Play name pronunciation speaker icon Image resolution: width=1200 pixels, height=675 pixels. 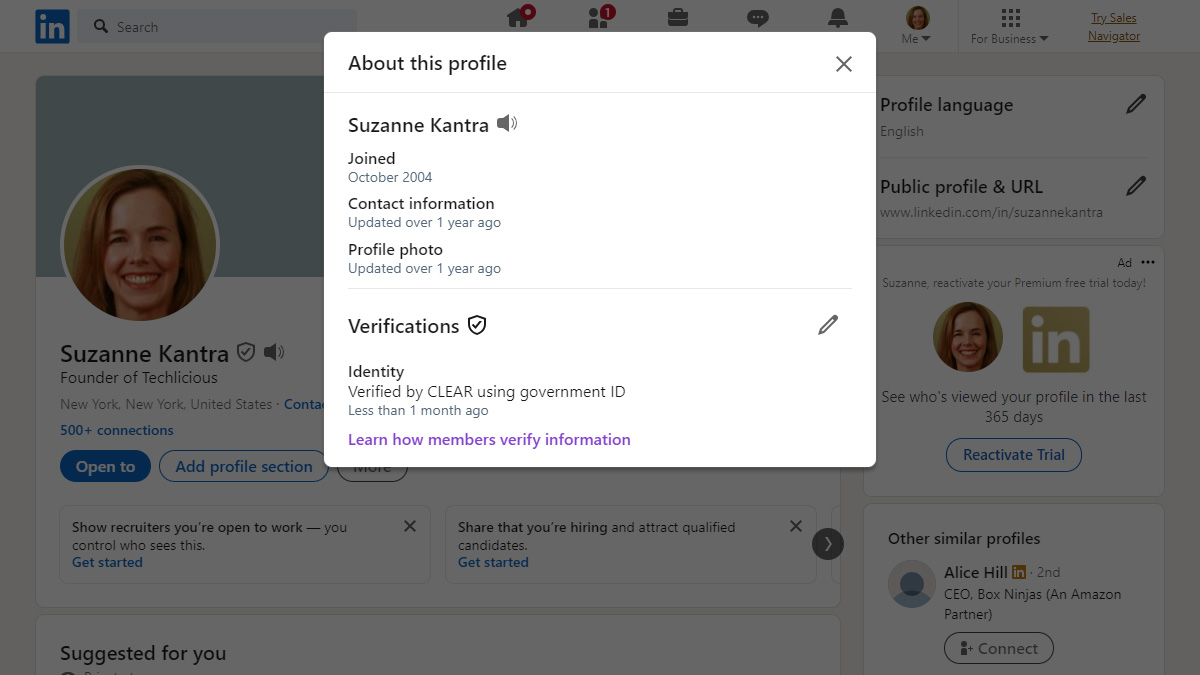coord(506,122)
